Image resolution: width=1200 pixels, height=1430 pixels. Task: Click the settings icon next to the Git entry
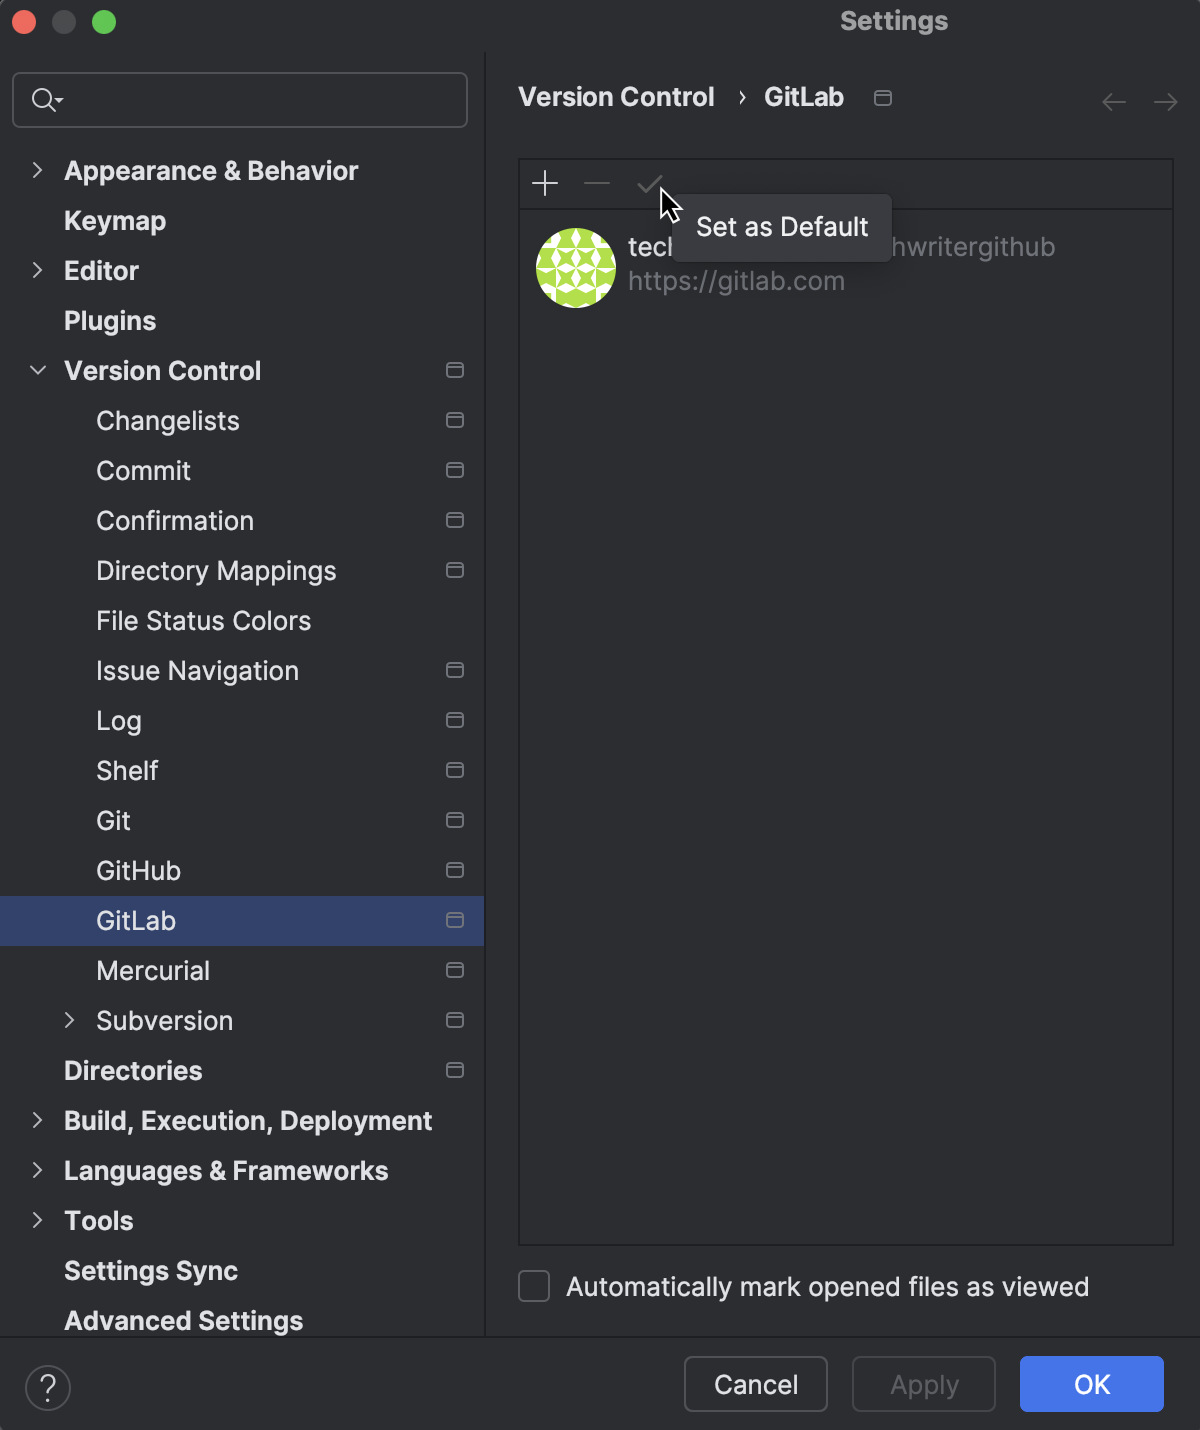pos(455,820)
